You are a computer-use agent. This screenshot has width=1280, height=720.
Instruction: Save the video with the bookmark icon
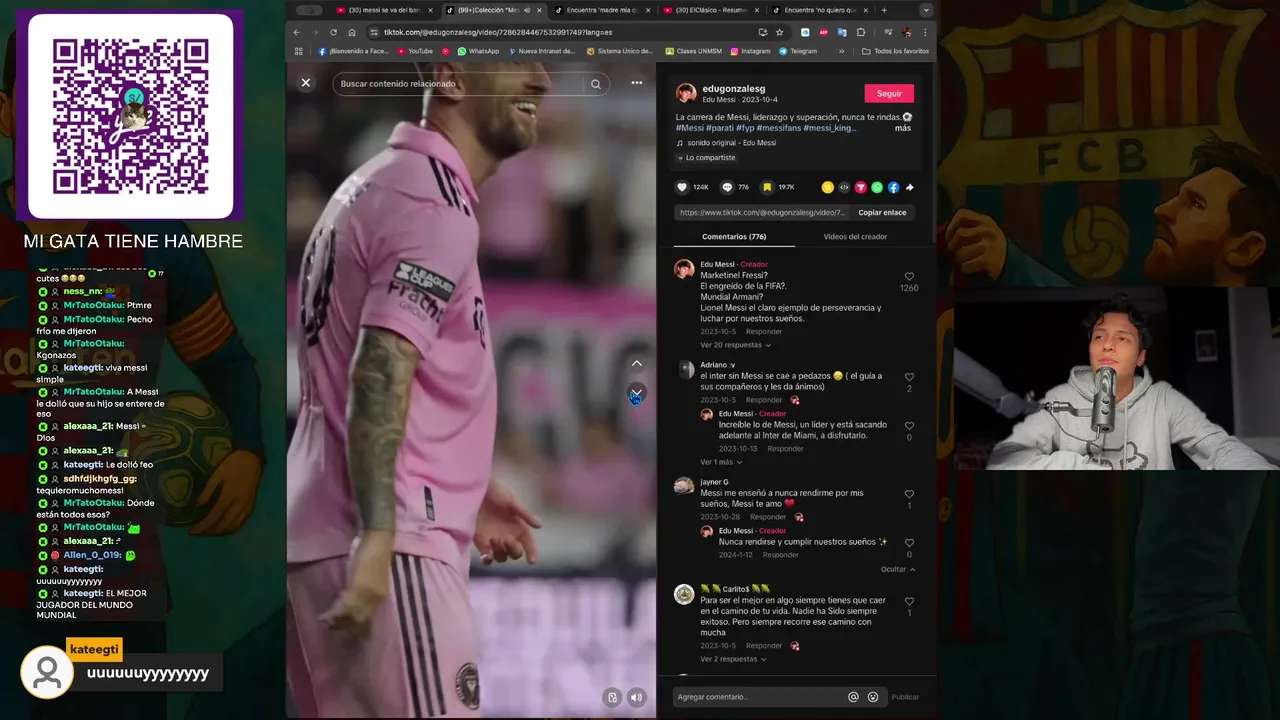coord(767,187)
